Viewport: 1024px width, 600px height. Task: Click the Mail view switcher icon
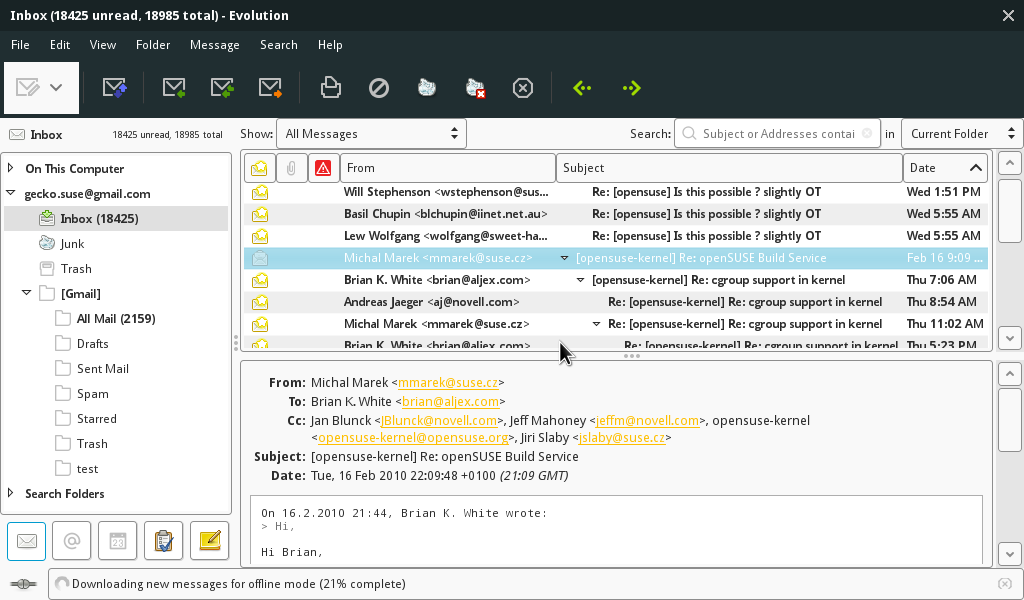pyautogui.click(x=27, y=541)
